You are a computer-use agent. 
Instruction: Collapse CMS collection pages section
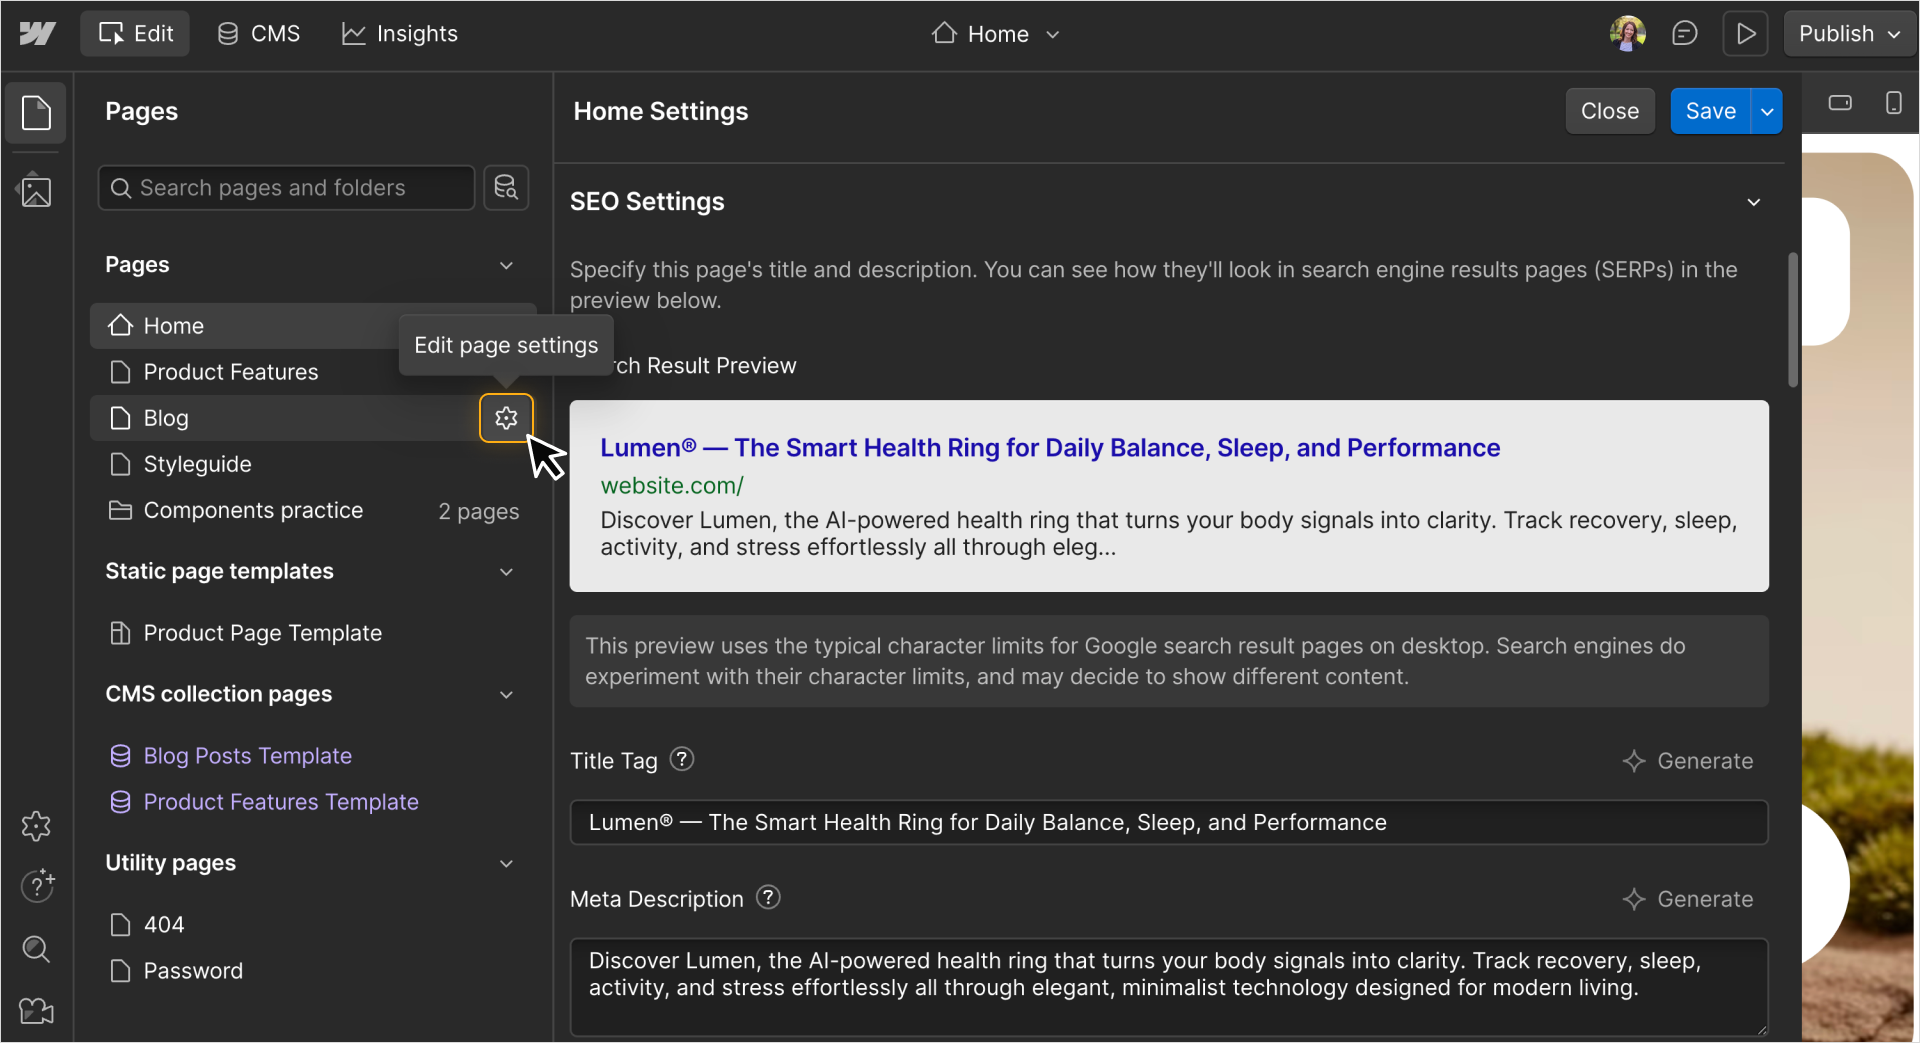[x=506, y=695]
